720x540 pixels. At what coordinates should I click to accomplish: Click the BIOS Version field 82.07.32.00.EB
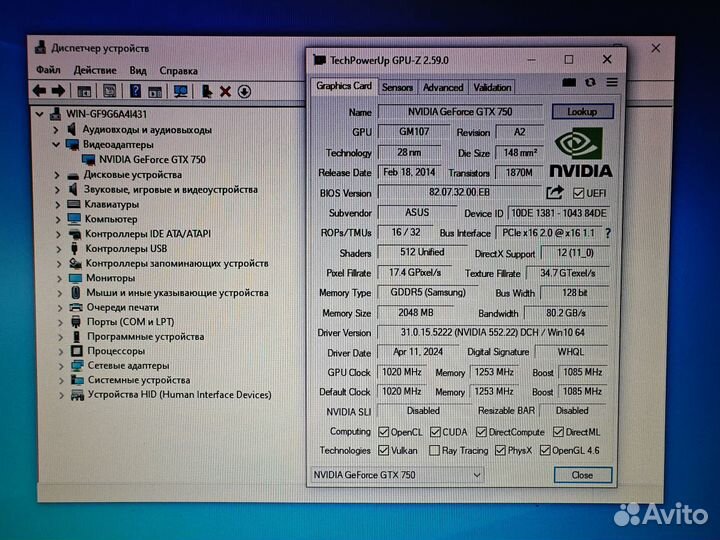[459, 192]
